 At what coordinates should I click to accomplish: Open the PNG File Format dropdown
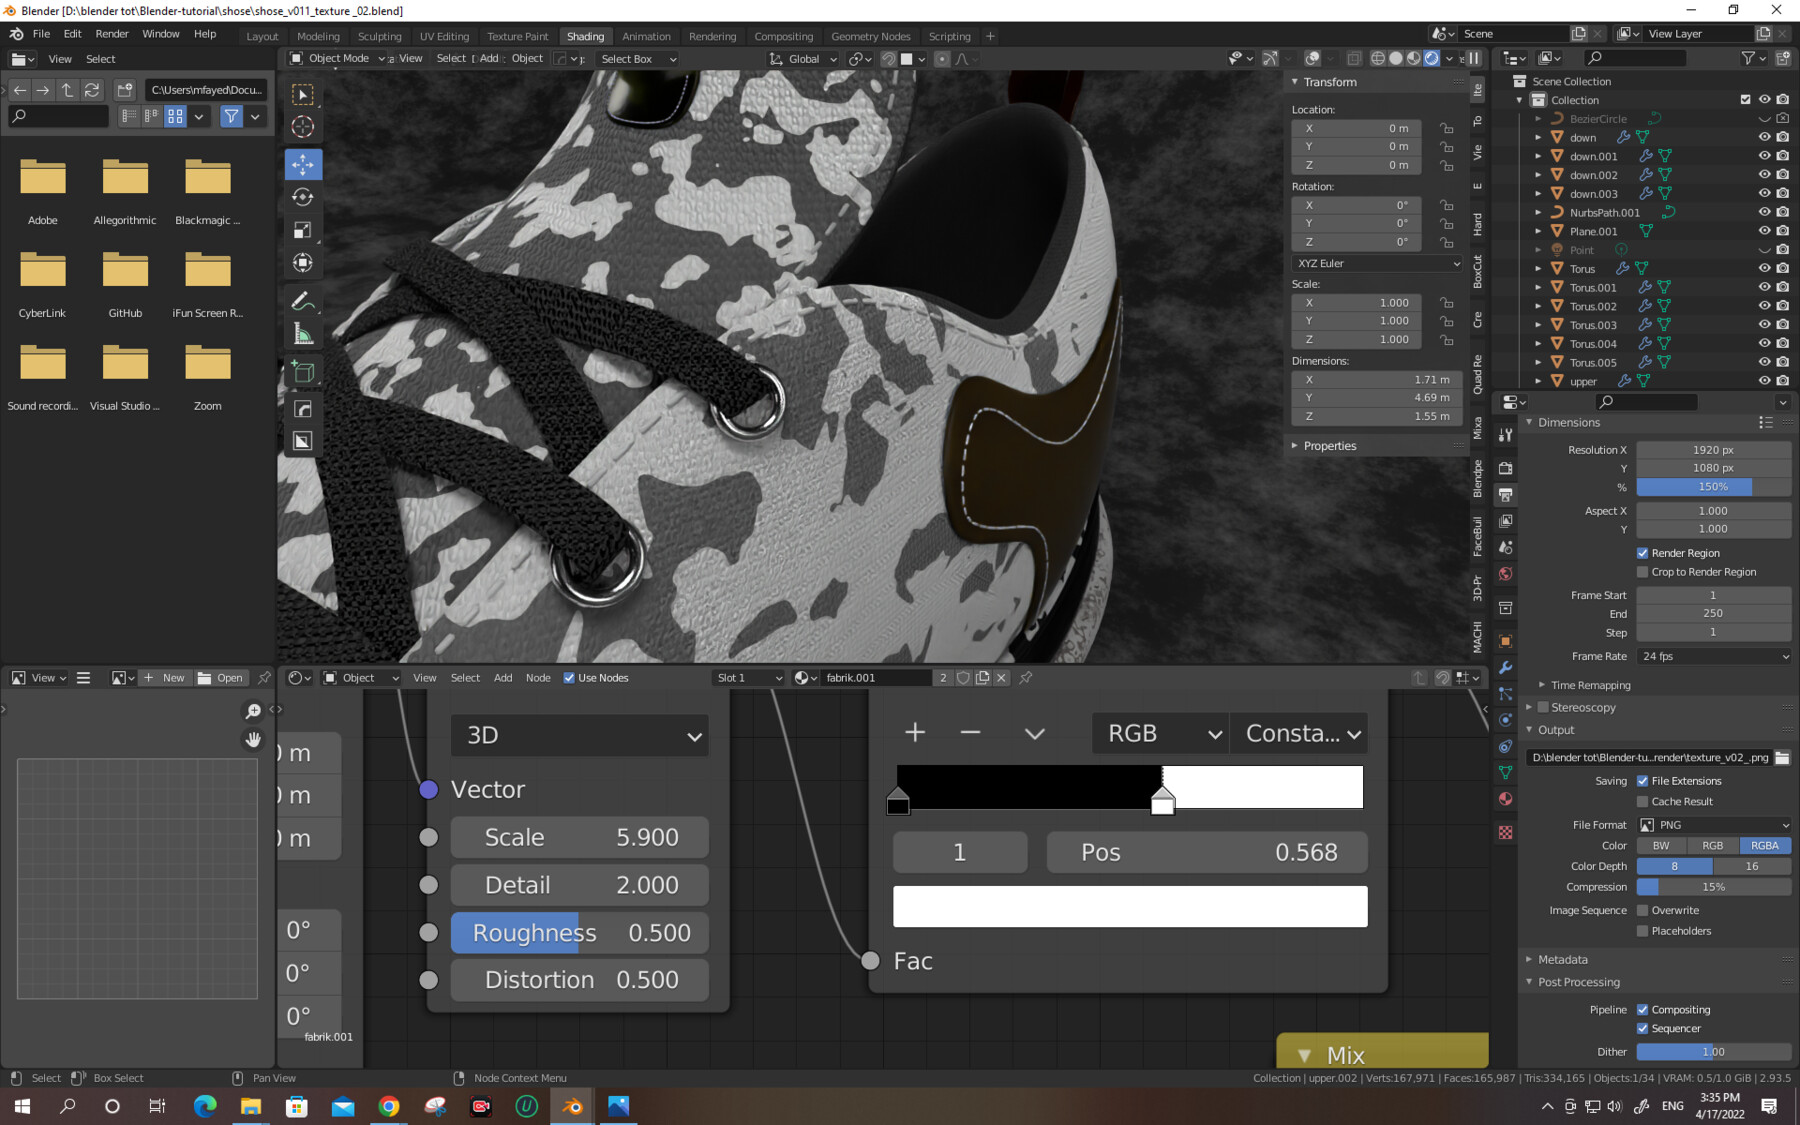pyautogui.click(x=1712, y=825)
